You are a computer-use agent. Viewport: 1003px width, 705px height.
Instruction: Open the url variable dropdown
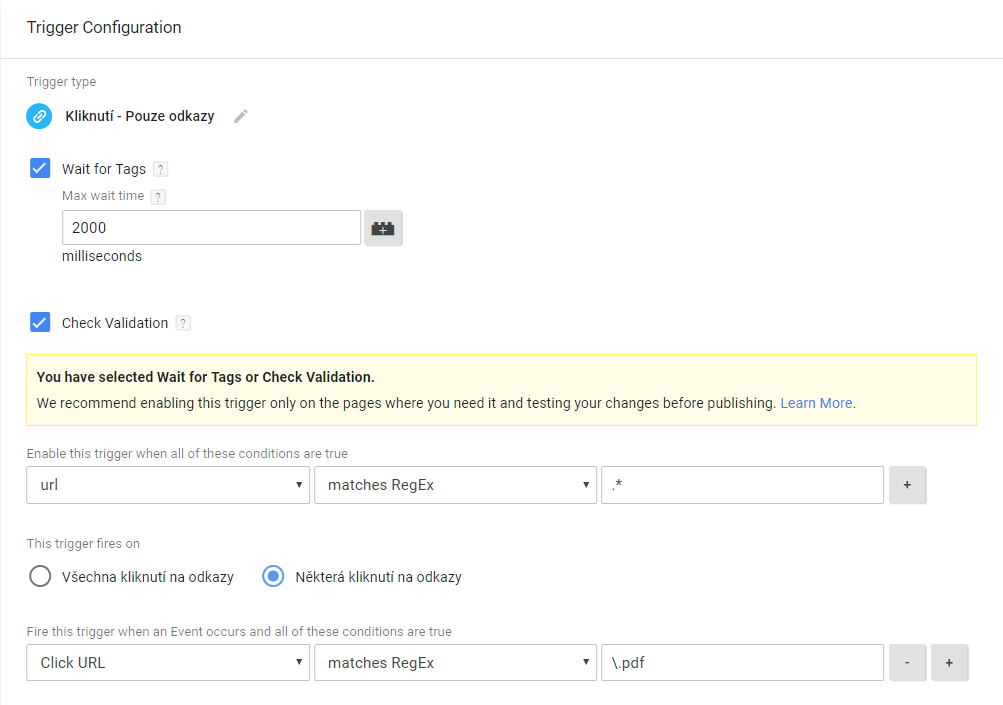tap(168, 485)
